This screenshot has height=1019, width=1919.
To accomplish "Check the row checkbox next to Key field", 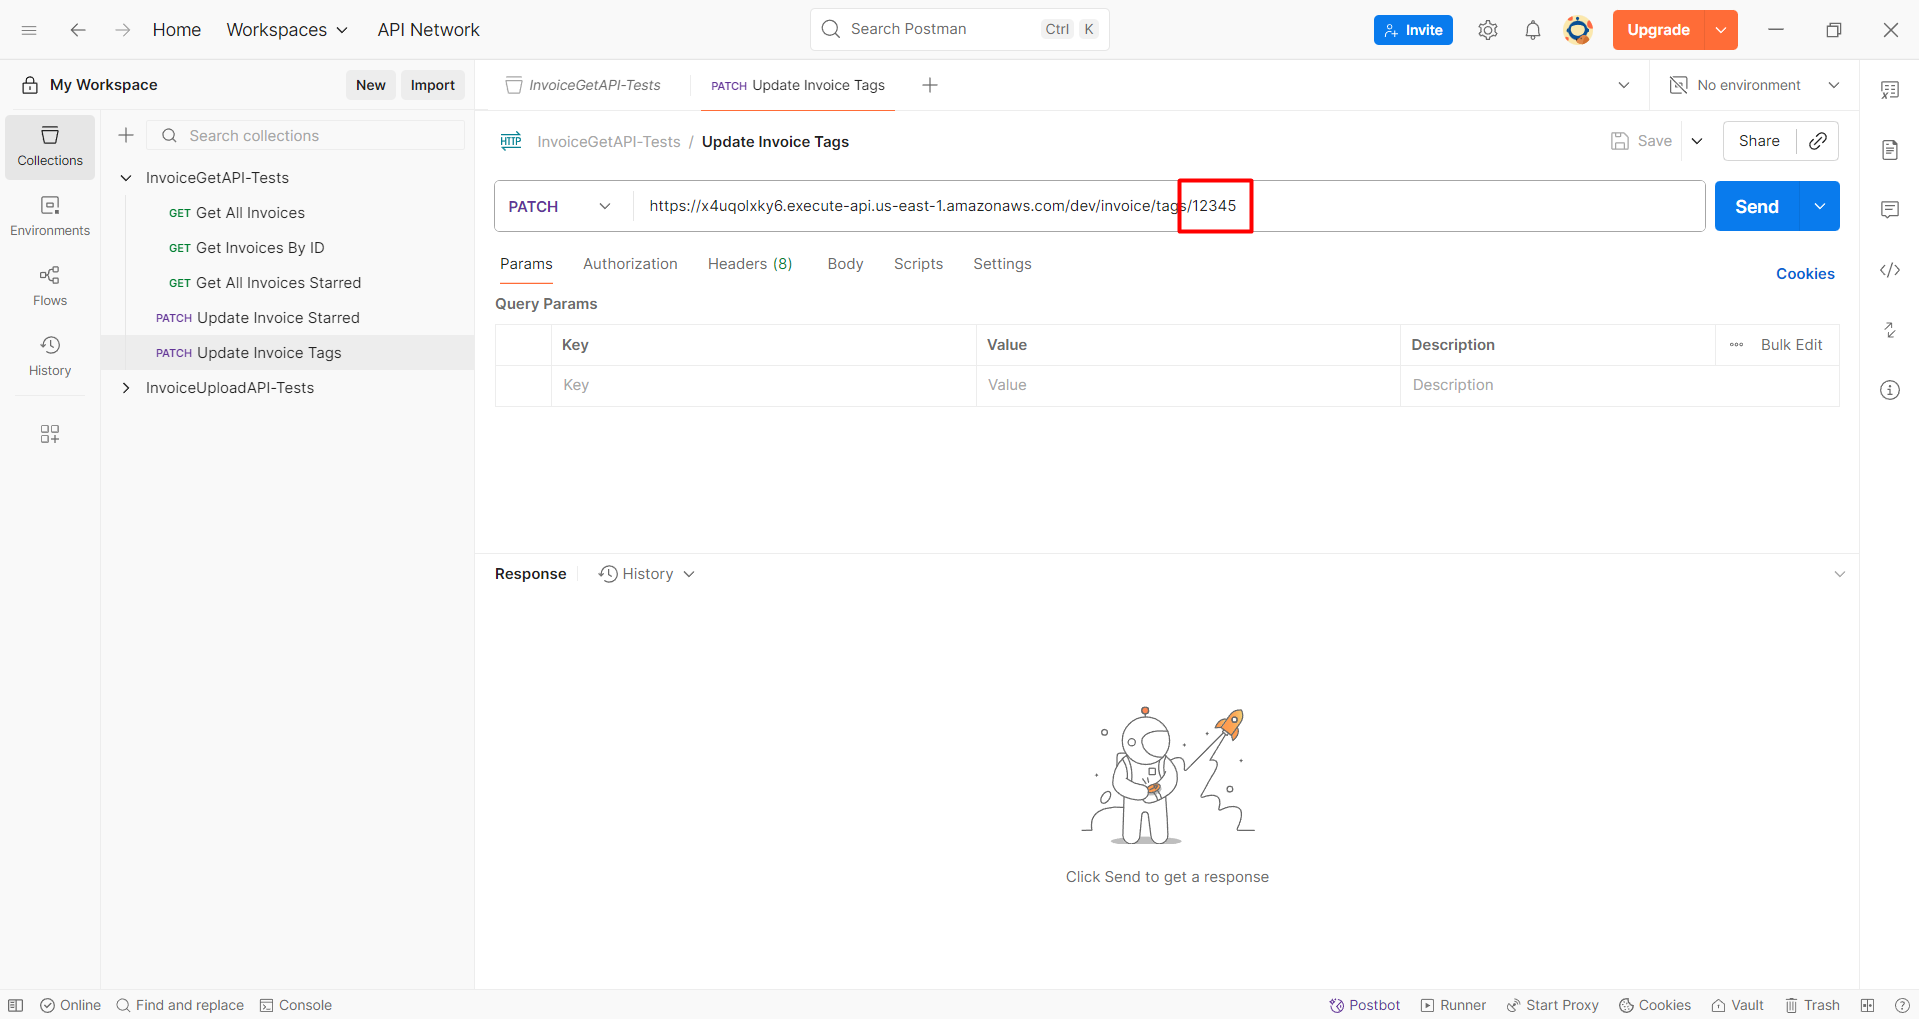I will coord(523,385).
